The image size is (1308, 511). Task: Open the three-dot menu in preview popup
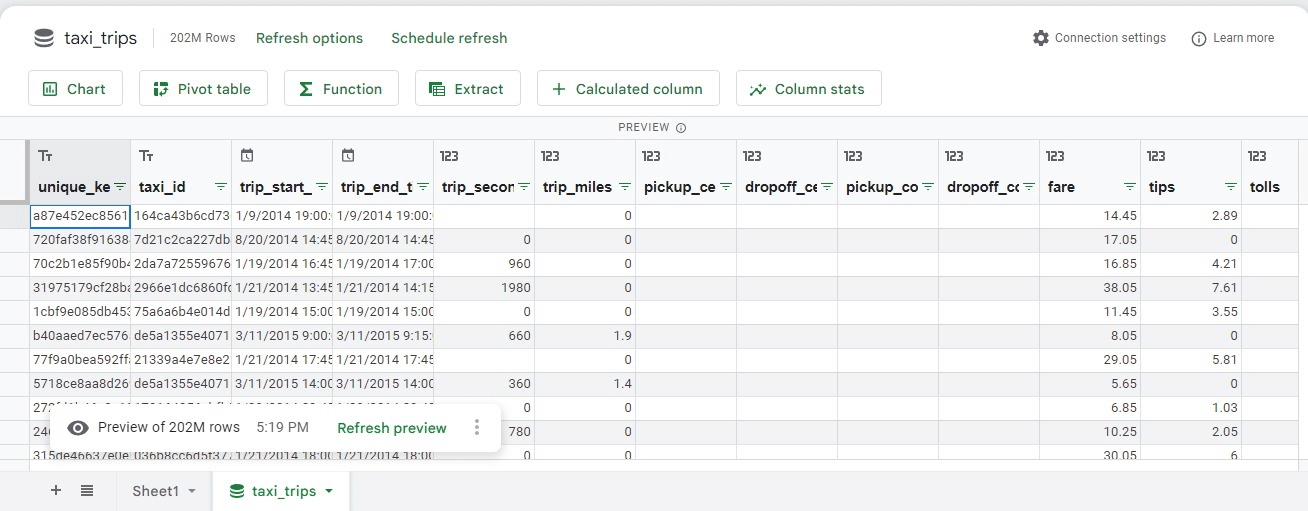click(x=477, y=428)
